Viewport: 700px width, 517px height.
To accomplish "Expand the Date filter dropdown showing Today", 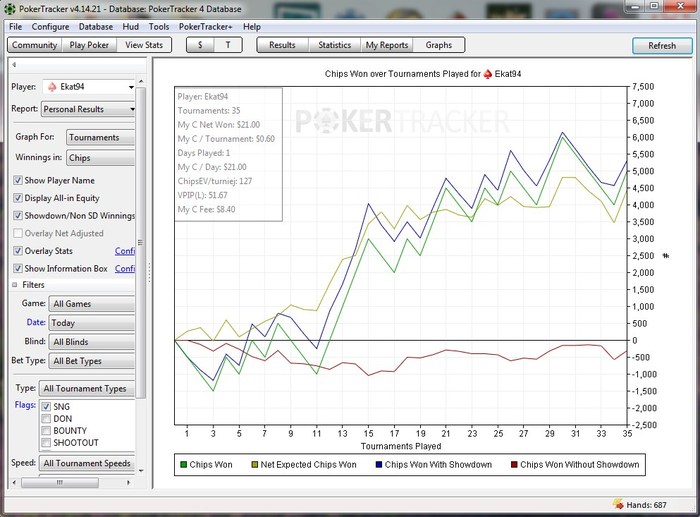I will click(92, 323).
